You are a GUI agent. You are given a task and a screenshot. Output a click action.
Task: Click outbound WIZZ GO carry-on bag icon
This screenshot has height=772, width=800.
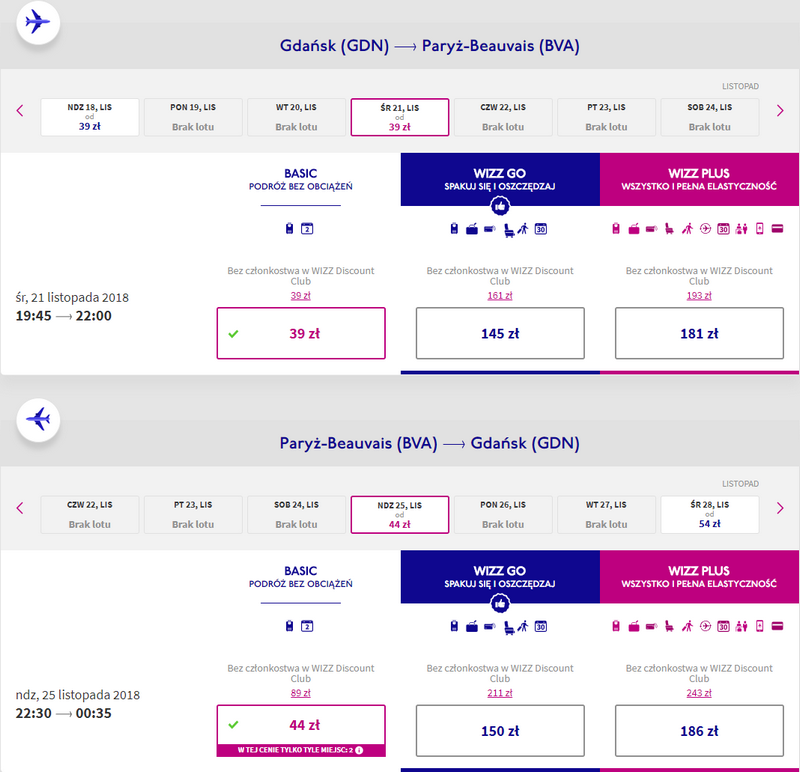[454, 229]
